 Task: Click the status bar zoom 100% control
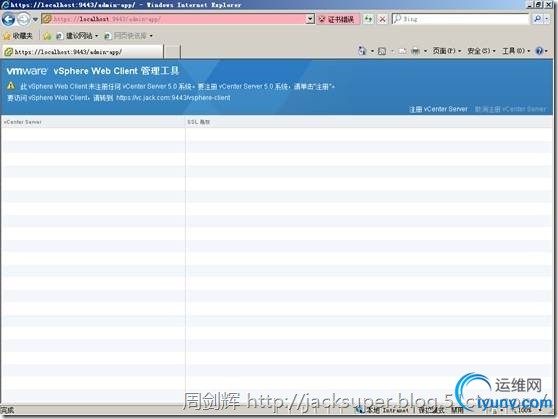point(527,410)
